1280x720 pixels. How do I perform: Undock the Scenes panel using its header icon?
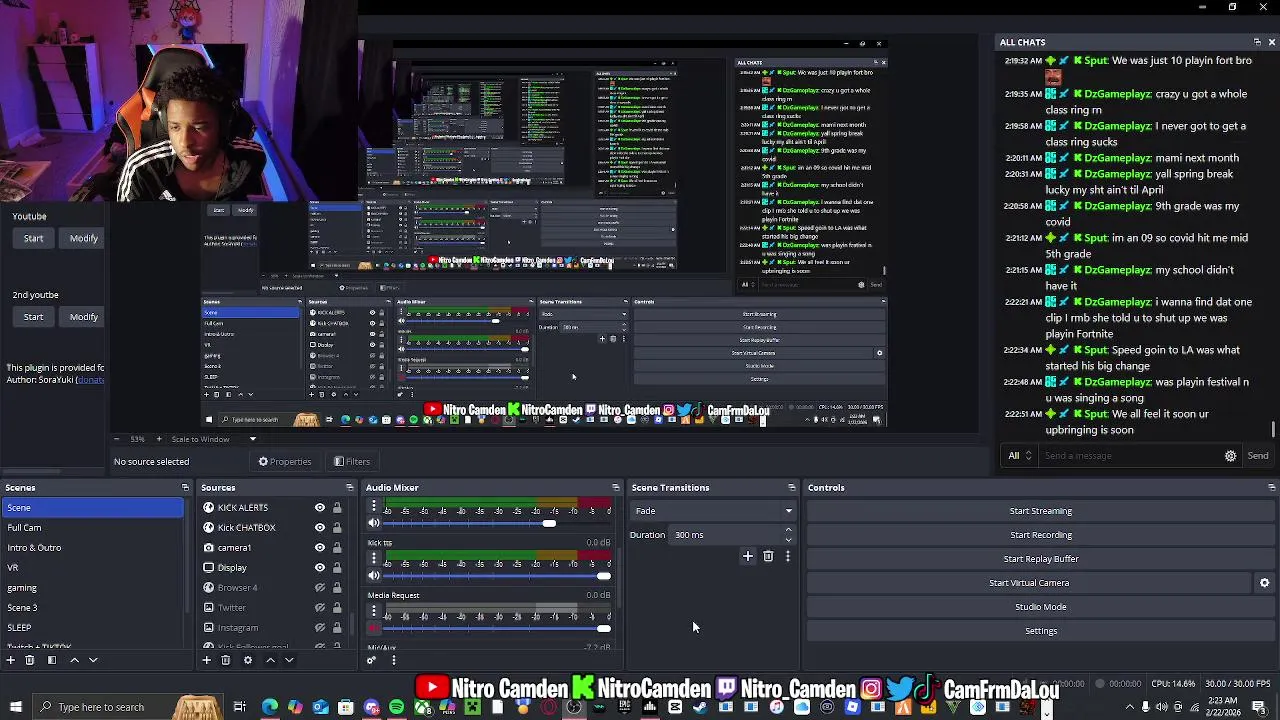pyautogui.click(x=185, y=487)
